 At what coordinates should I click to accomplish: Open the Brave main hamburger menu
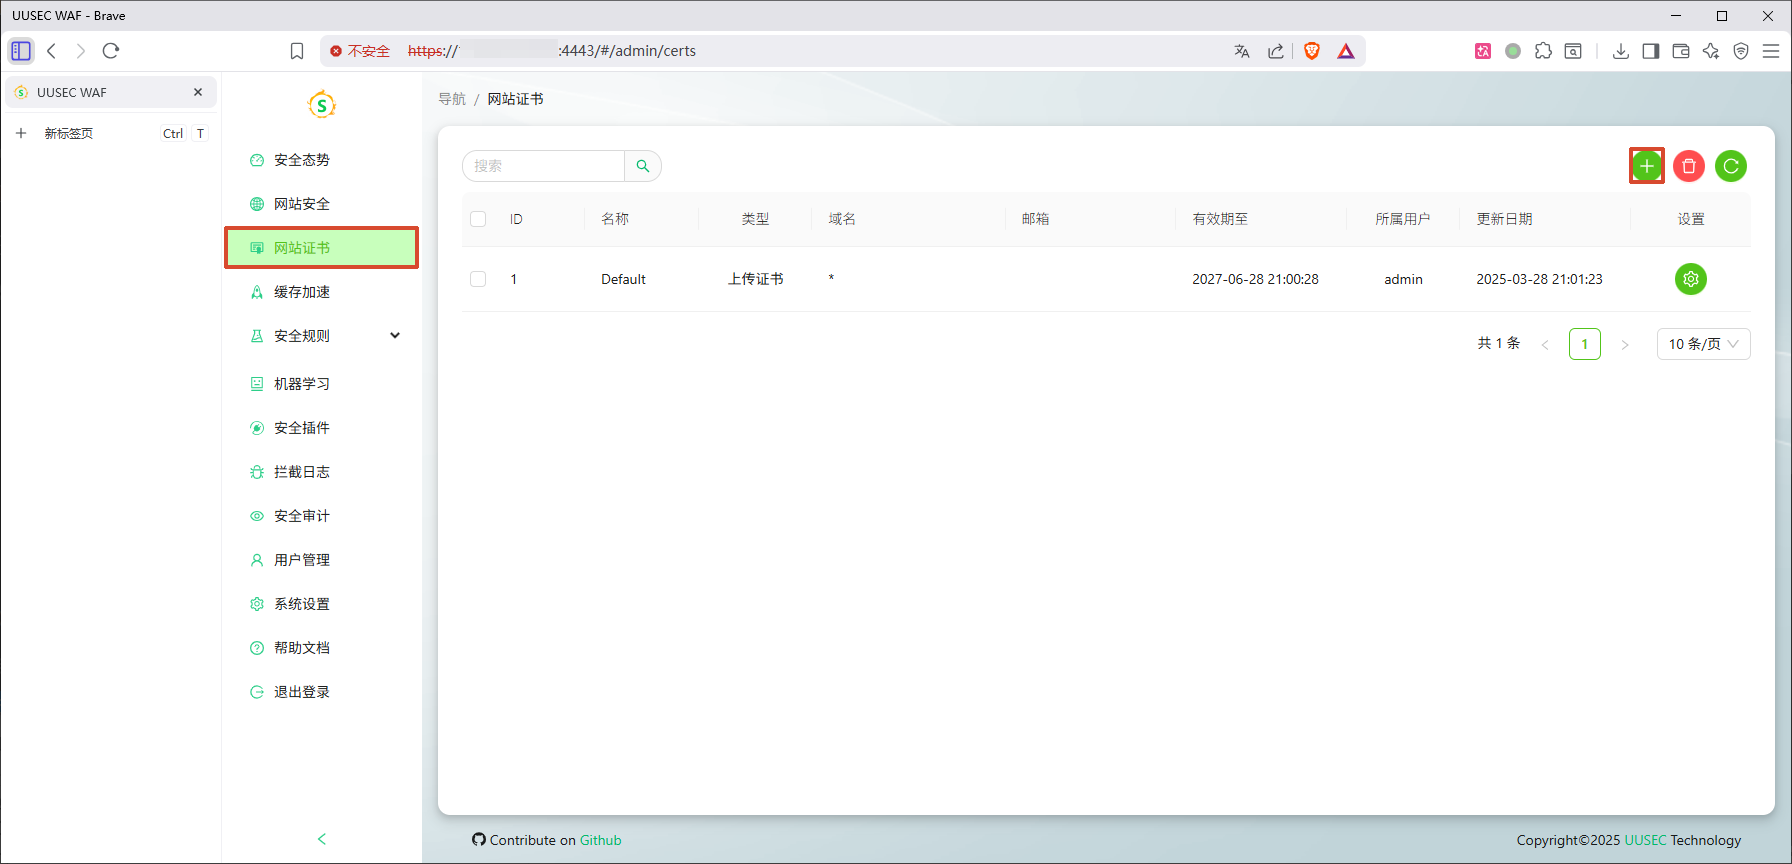tap(1771, 51)
